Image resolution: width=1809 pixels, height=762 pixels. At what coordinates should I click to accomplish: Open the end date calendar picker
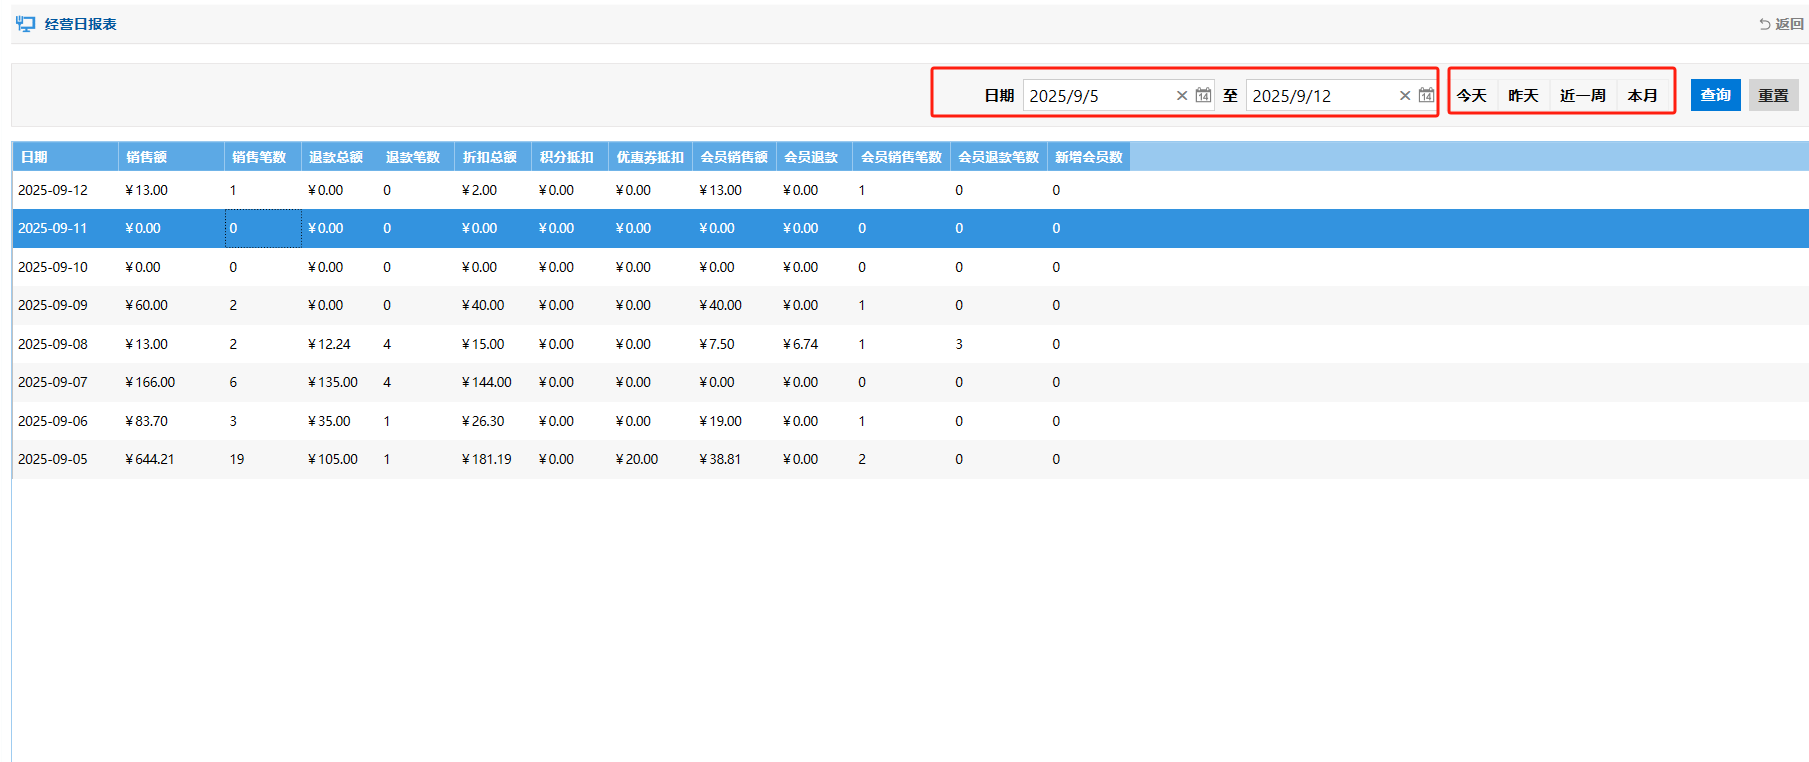[x=1426, y=95]
